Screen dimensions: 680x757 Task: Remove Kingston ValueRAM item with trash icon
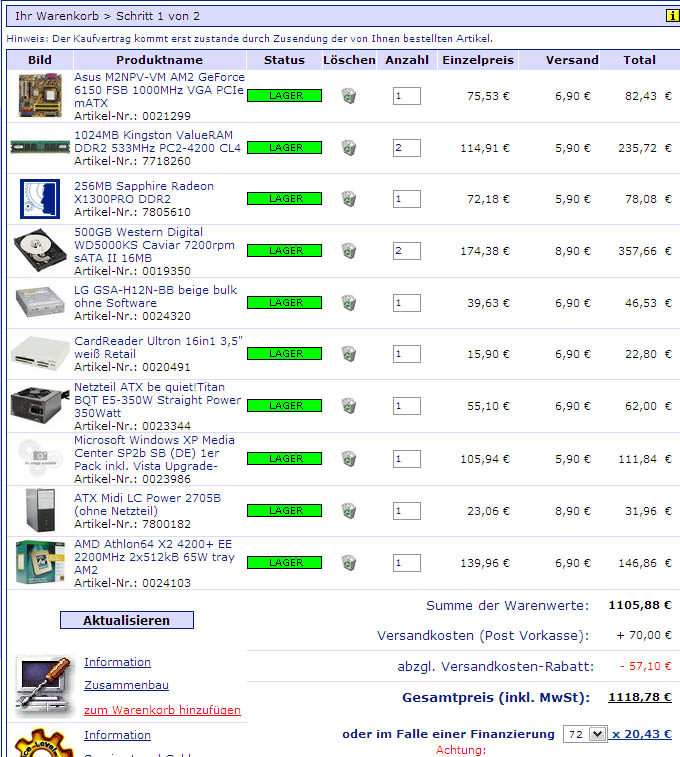coord(349,147)
